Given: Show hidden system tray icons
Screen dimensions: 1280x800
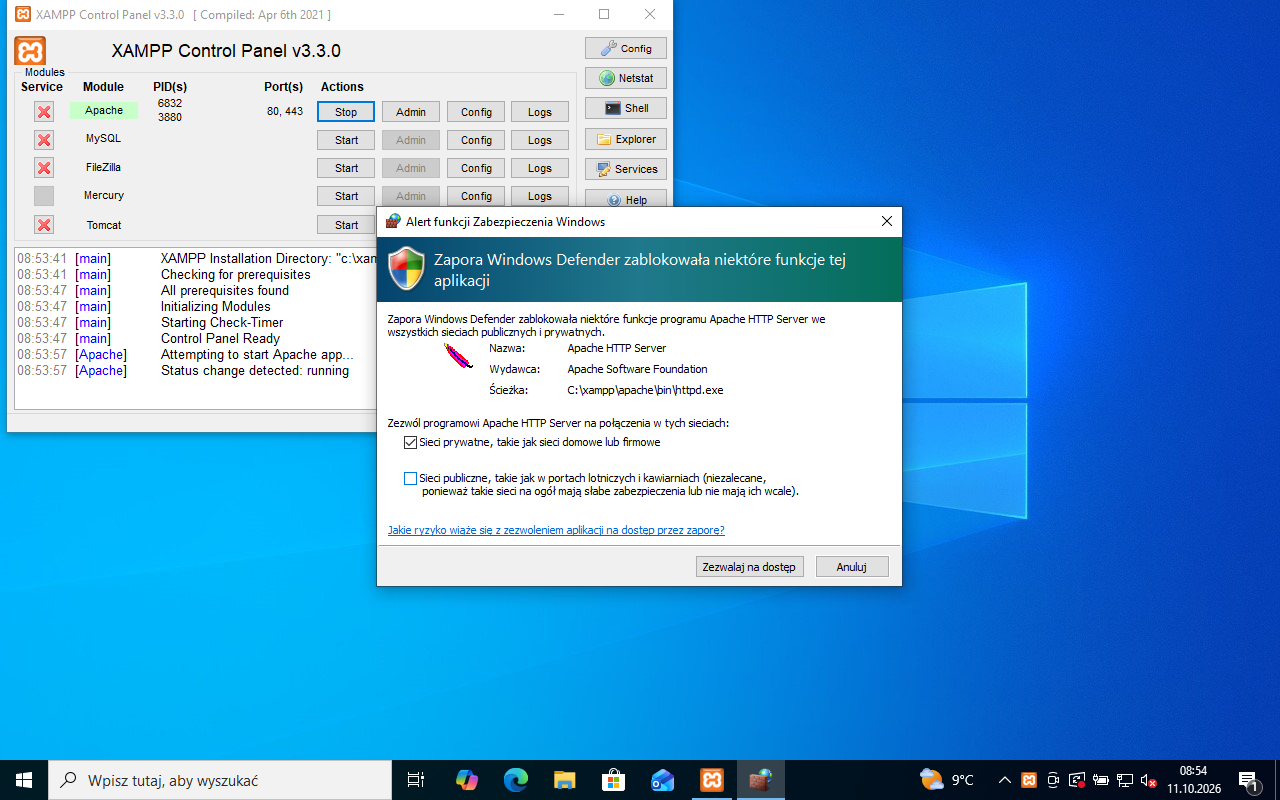Looking at the screenshot, I should [1003, 780].
